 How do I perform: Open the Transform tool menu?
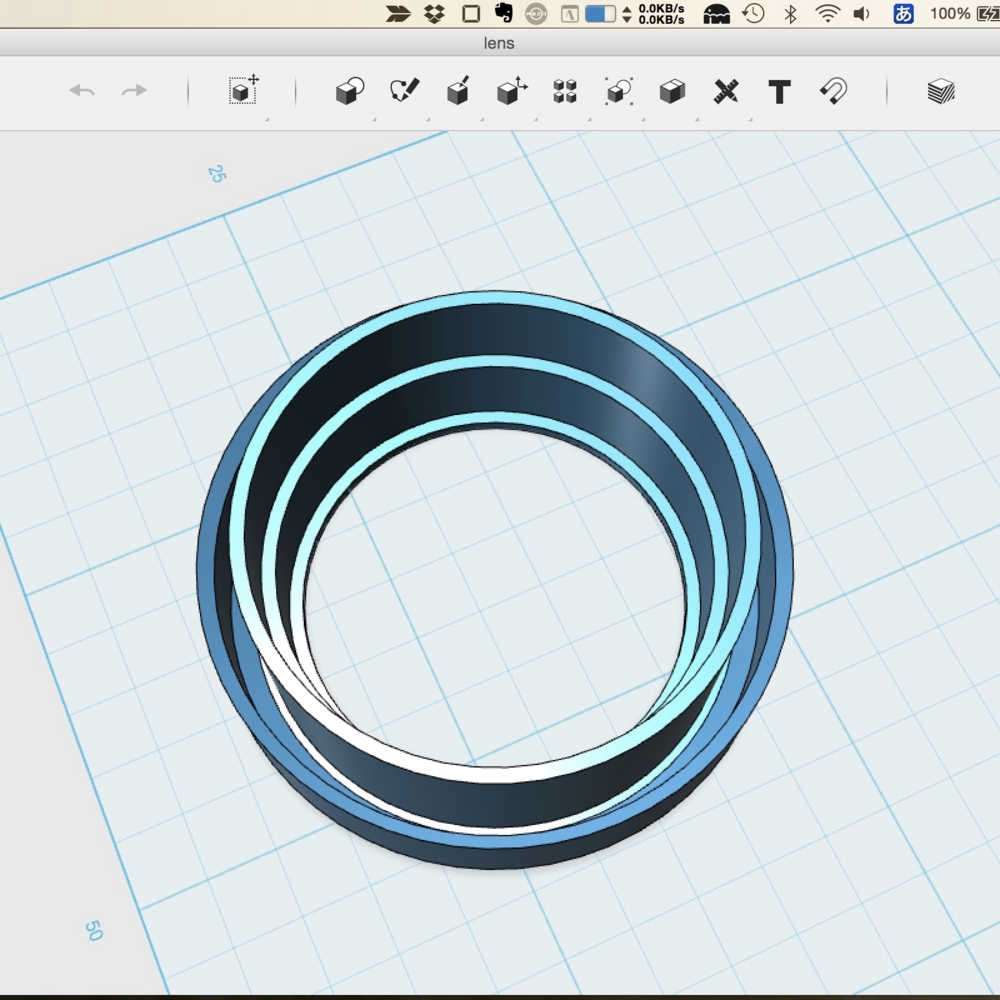(243, 91)
